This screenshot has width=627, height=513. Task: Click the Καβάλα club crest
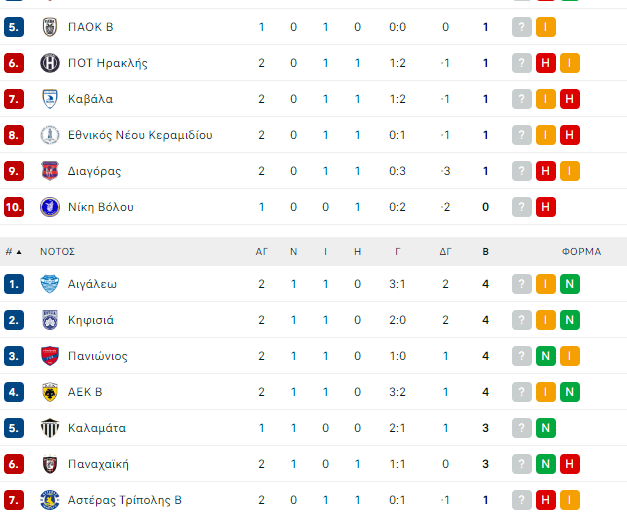pos(50,99)
